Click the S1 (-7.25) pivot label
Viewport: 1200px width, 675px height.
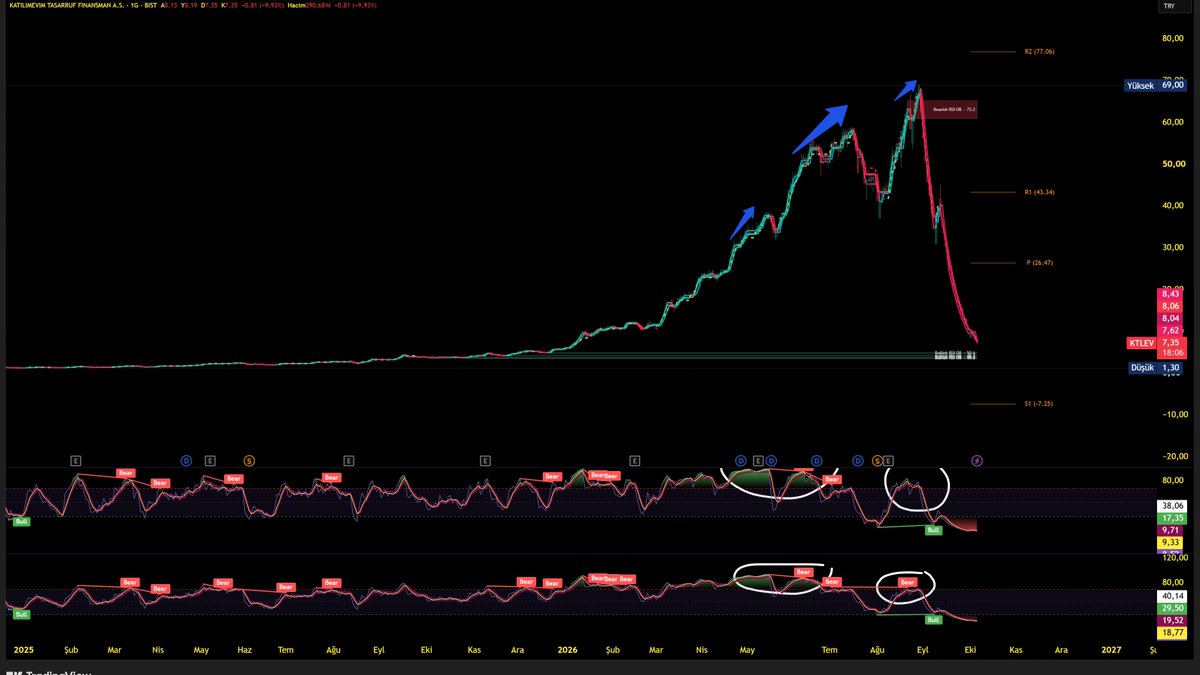pyautogui.click(x=1039, y=403)
